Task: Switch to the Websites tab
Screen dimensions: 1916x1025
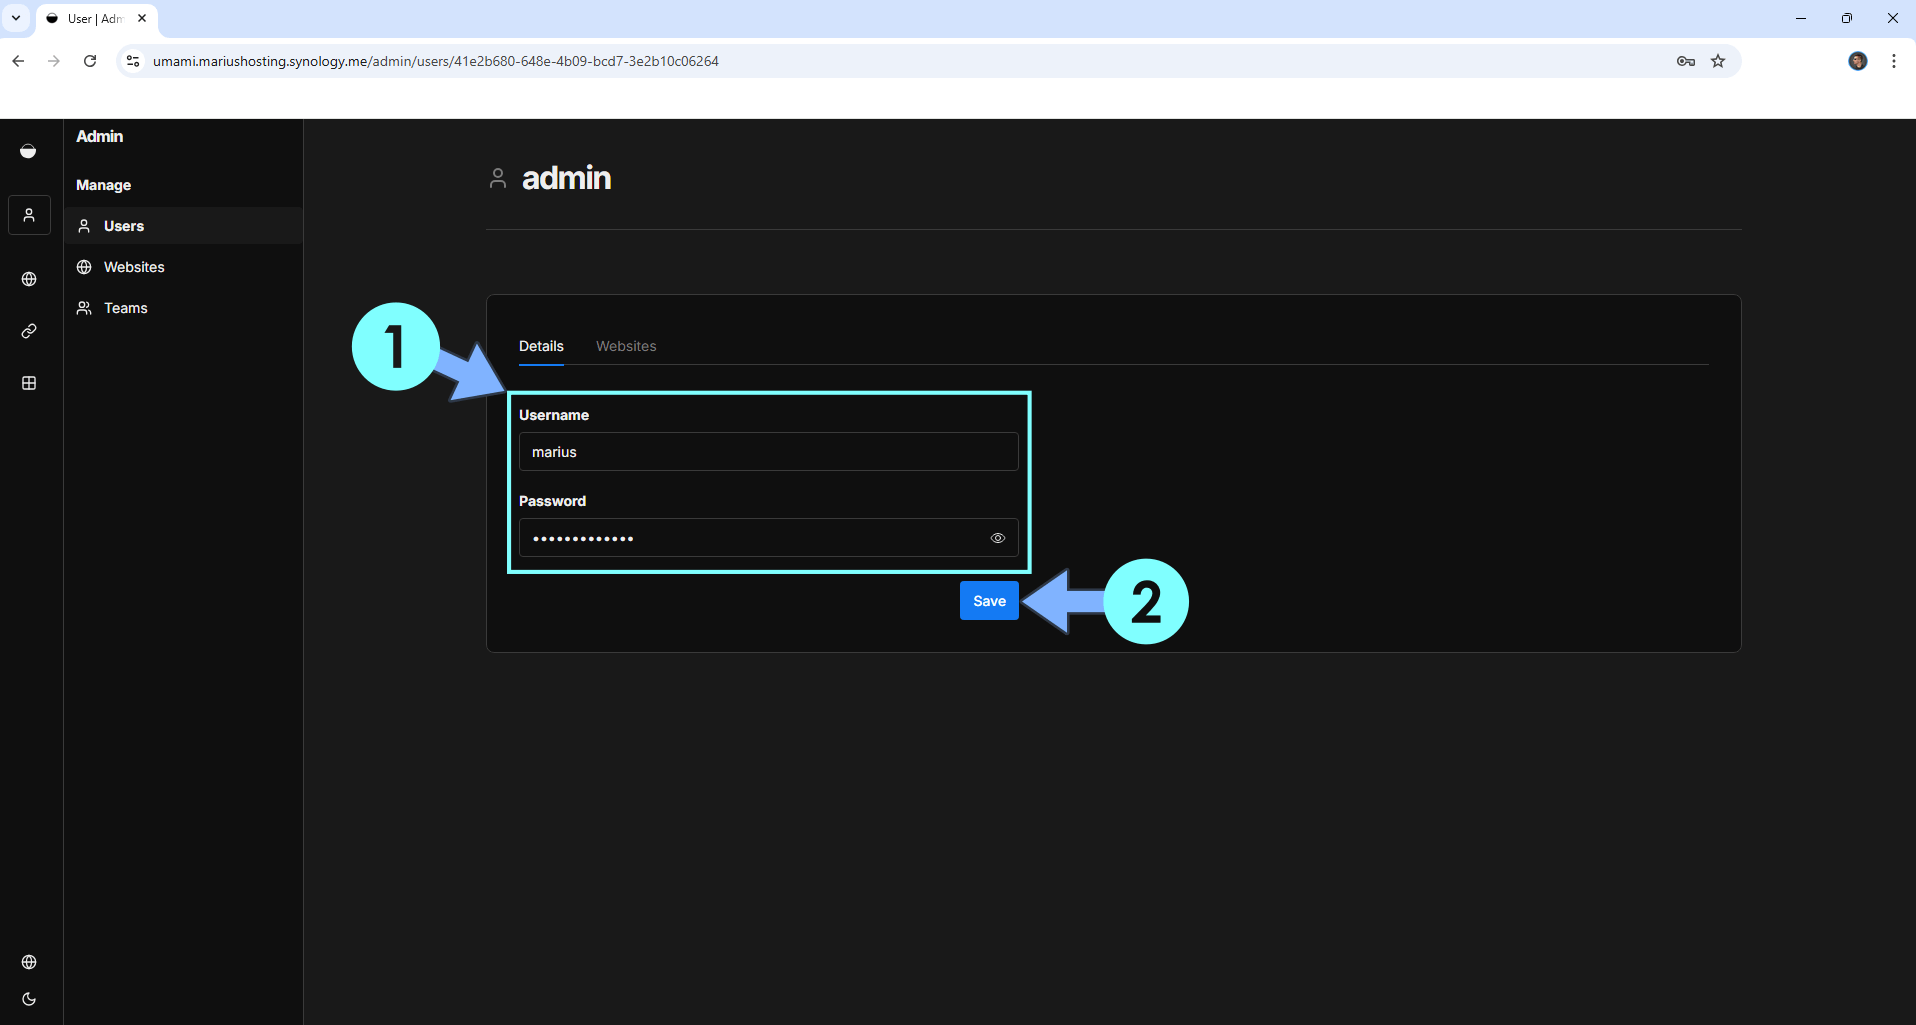Action: [626, 346]
